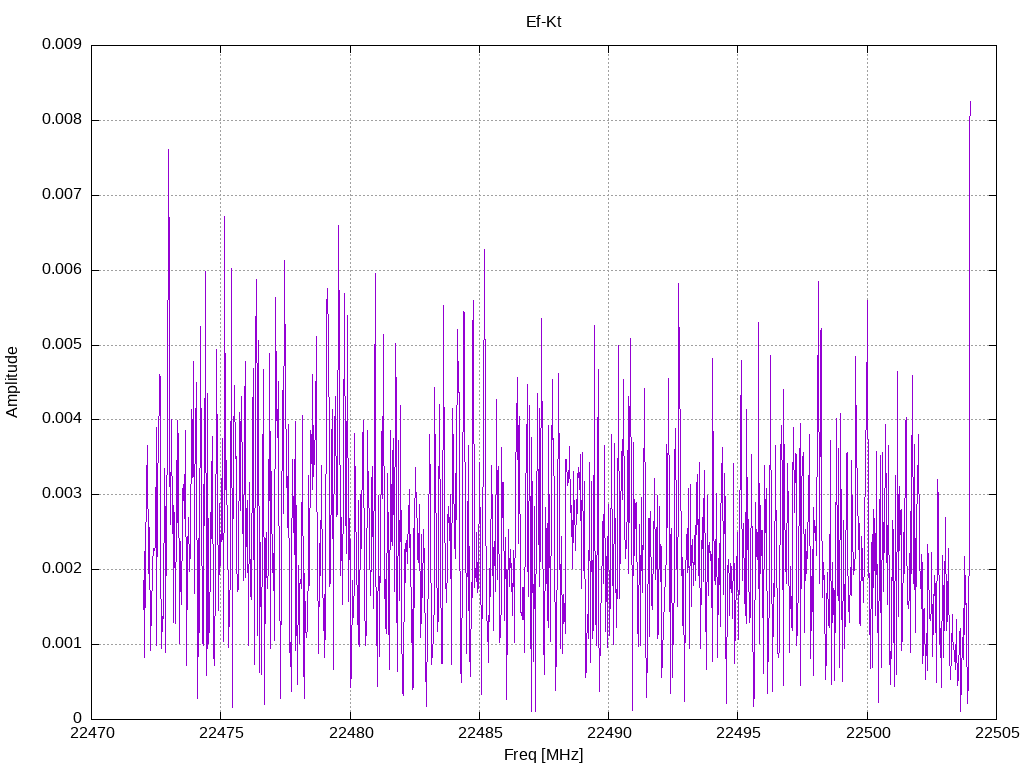Click x-axis tick label 22475
Screen dimensions: 1024x768
(x=221, y=733)
